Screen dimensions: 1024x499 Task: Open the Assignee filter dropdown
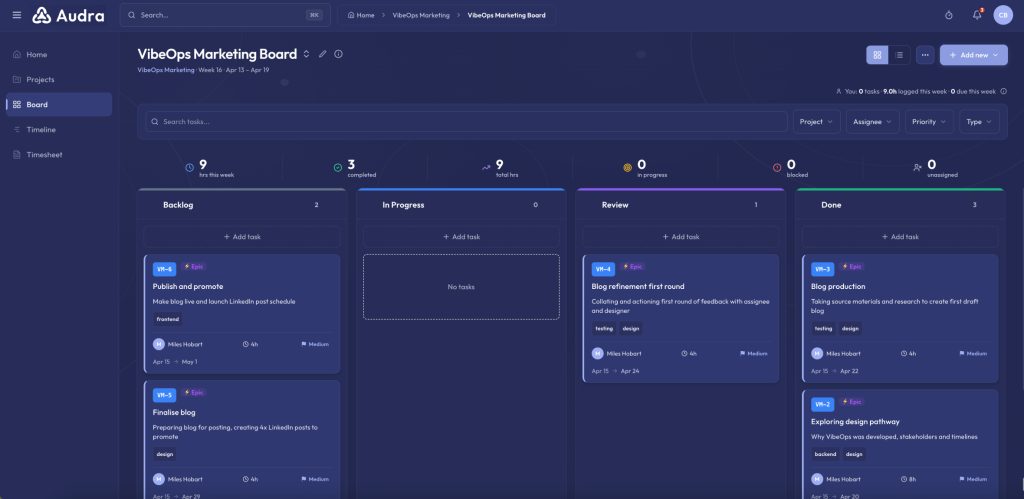pyautogui.click(x=872, y=121)
